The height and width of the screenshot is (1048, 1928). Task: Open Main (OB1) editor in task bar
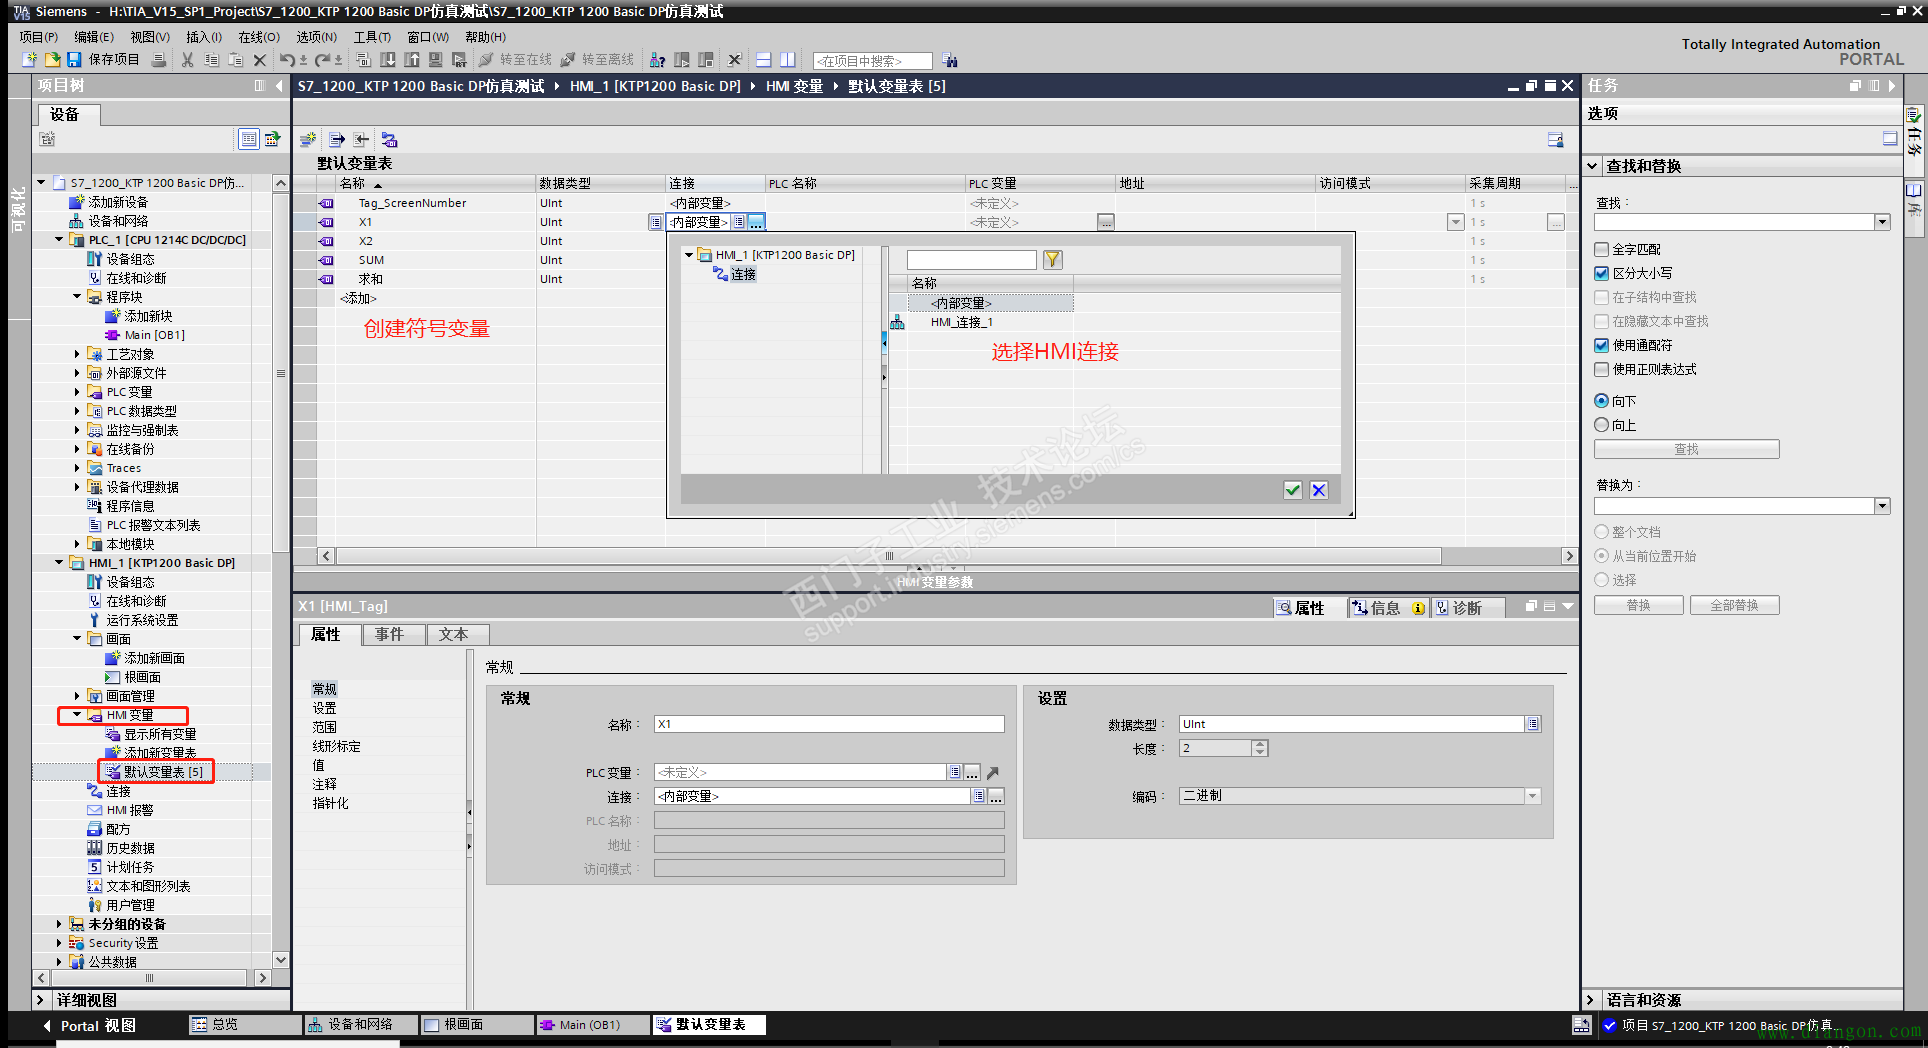(x=591, y=1025)
